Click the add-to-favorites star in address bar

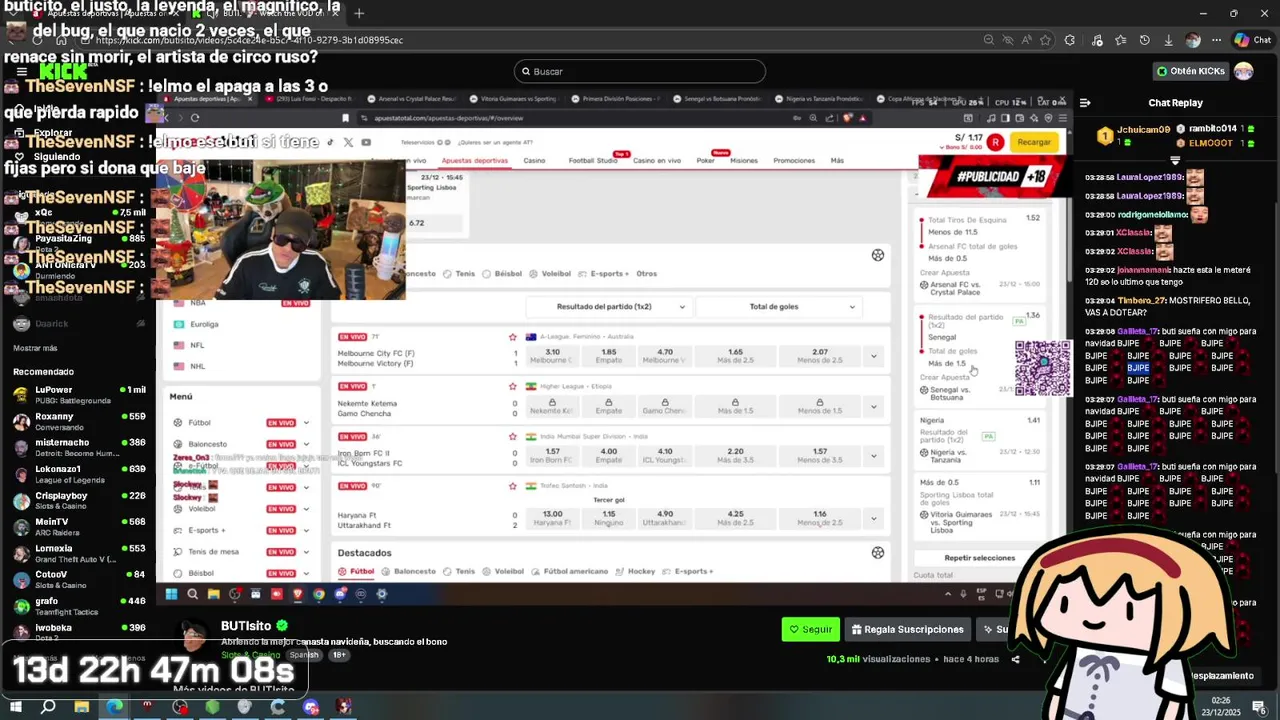[1045, 40]
